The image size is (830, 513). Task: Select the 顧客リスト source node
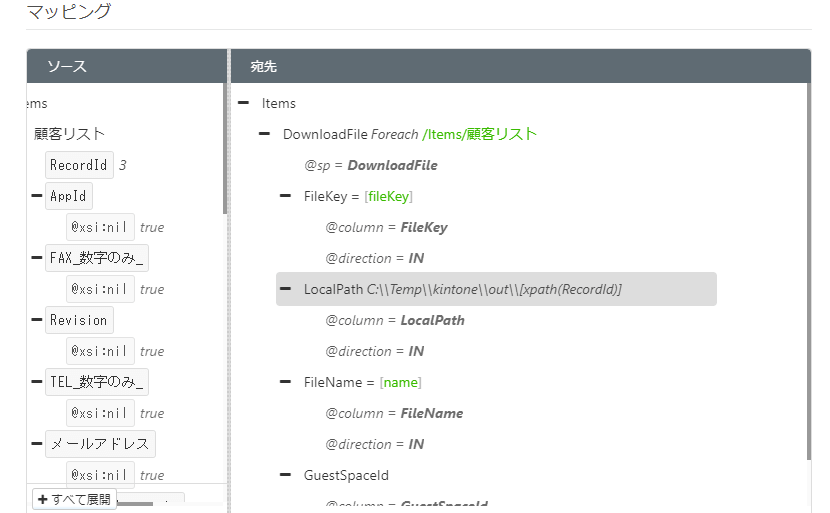(69, 134)
